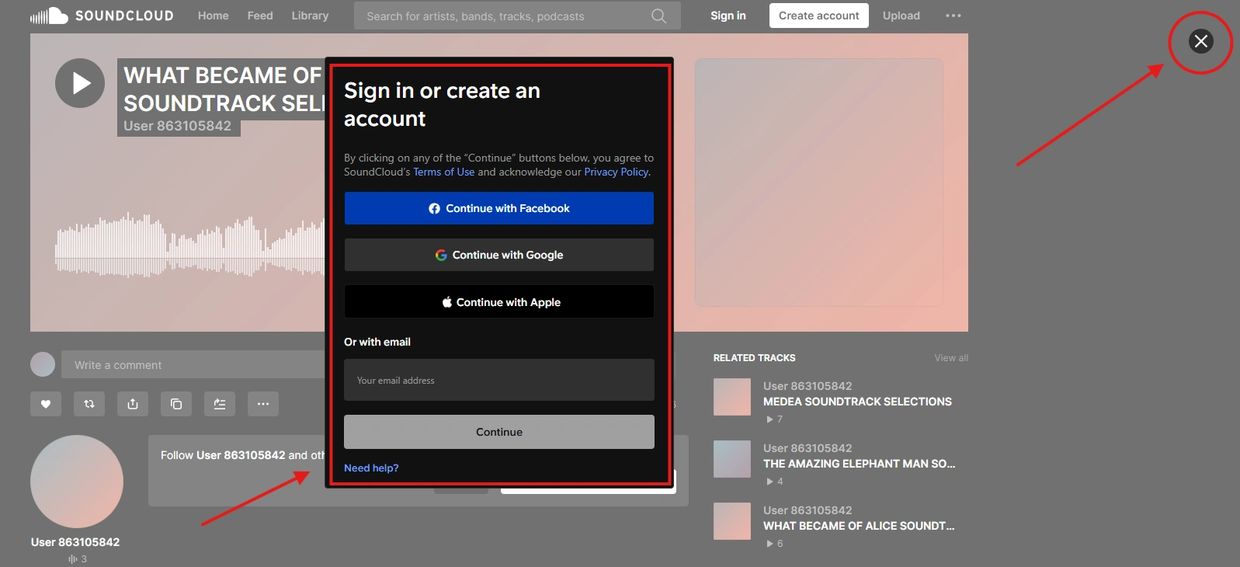Open MEDEA SOUNDTRACK SELECTIONS related track thumbnail

tap(732, 397)
